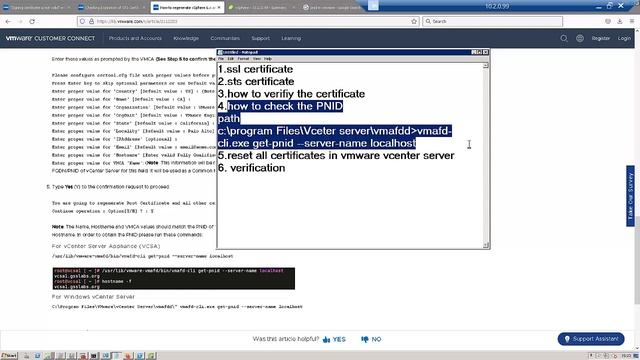Click the Register link

601,38
